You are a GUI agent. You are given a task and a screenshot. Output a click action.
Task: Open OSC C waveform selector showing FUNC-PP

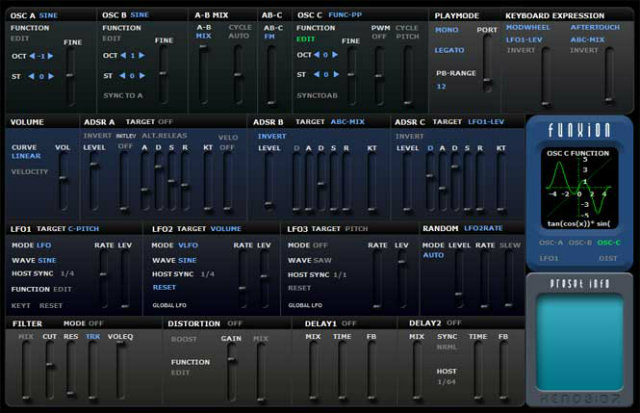click(x=345, y=15)
